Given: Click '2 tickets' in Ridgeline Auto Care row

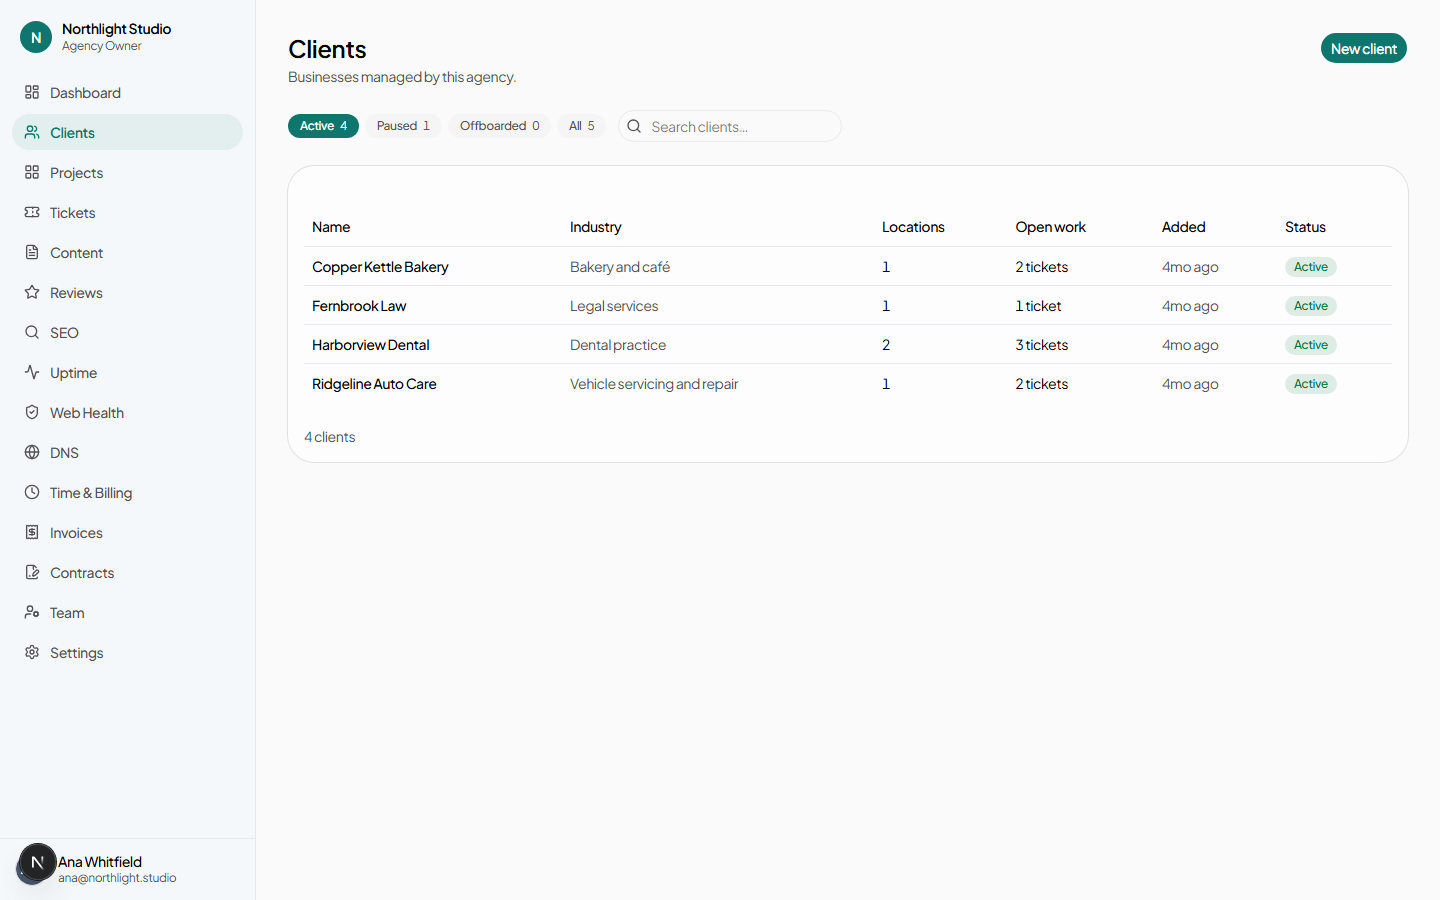Looking at the screenshot, I should (x=1042, y=384).
